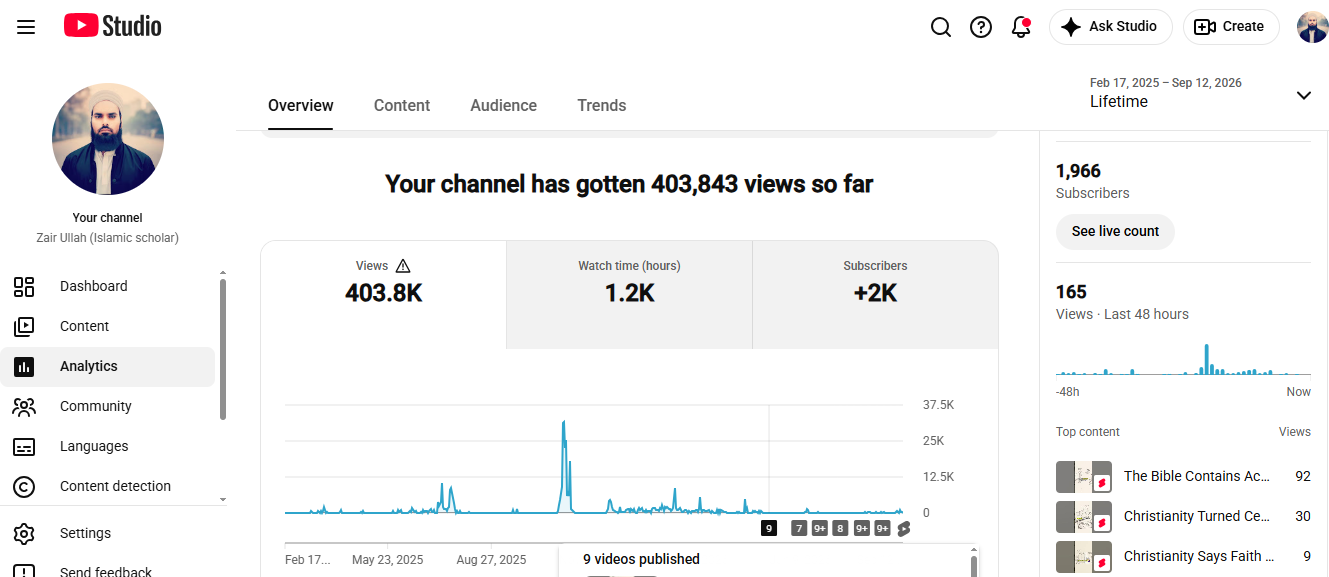This screenshot has width=1329, height=577.
Task: Click the Shorts marker icon on chart
Action: 904,528
